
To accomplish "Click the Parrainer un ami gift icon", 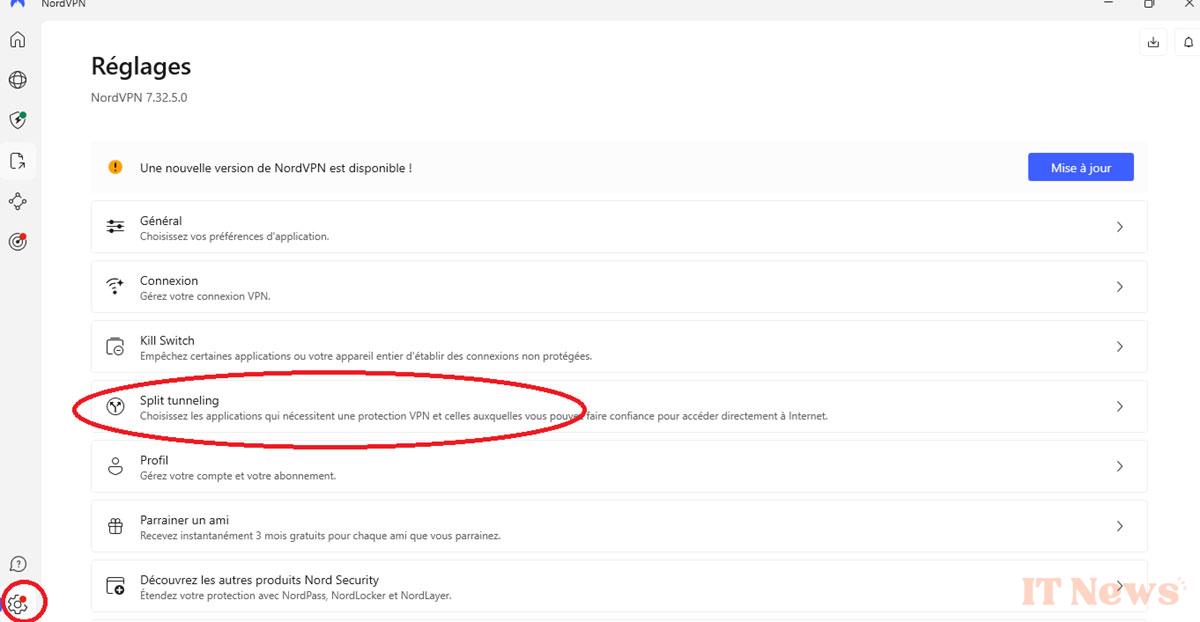I will pos(116,526).
